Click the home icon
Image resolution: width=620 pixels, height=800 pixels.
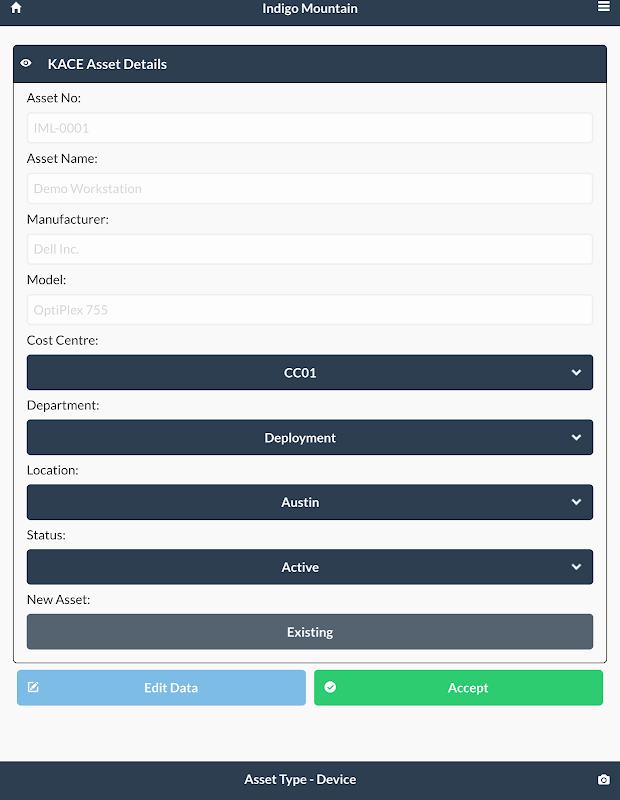point(16,8)
